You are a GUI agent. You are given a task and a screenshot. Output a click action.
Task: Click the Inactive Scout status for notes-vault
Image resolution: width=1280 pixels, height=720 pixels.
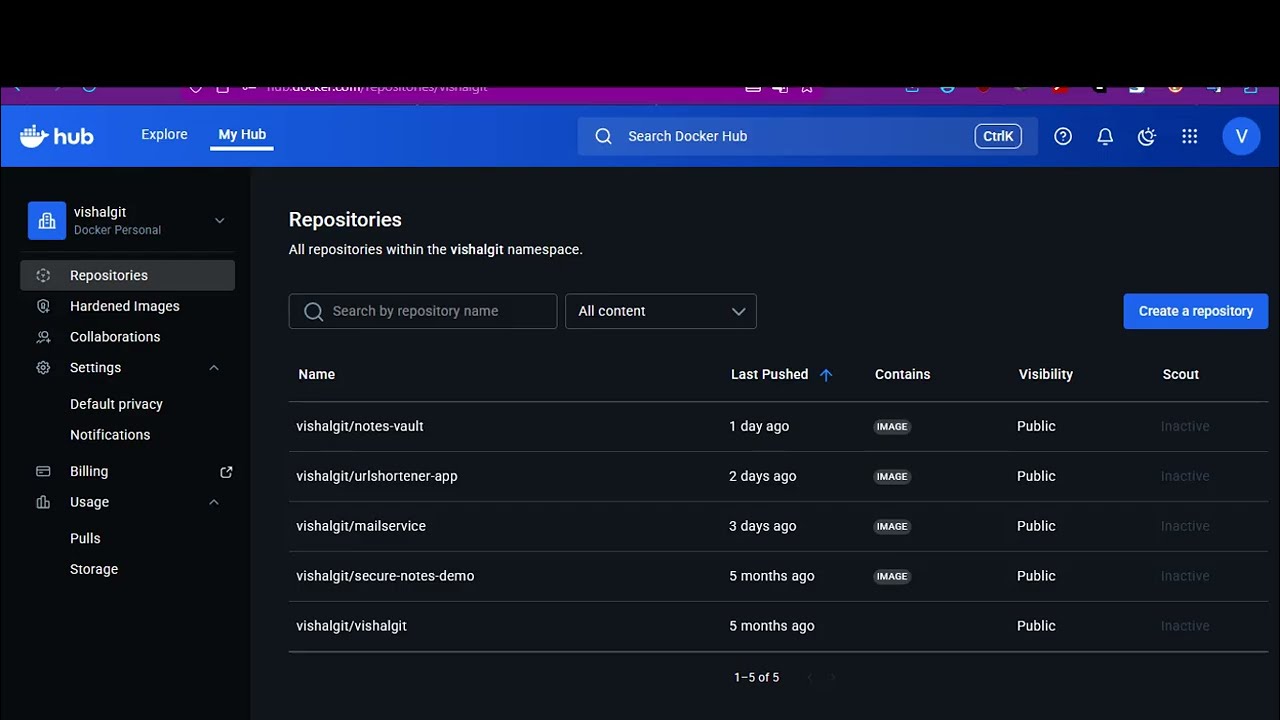[1185, 426]
